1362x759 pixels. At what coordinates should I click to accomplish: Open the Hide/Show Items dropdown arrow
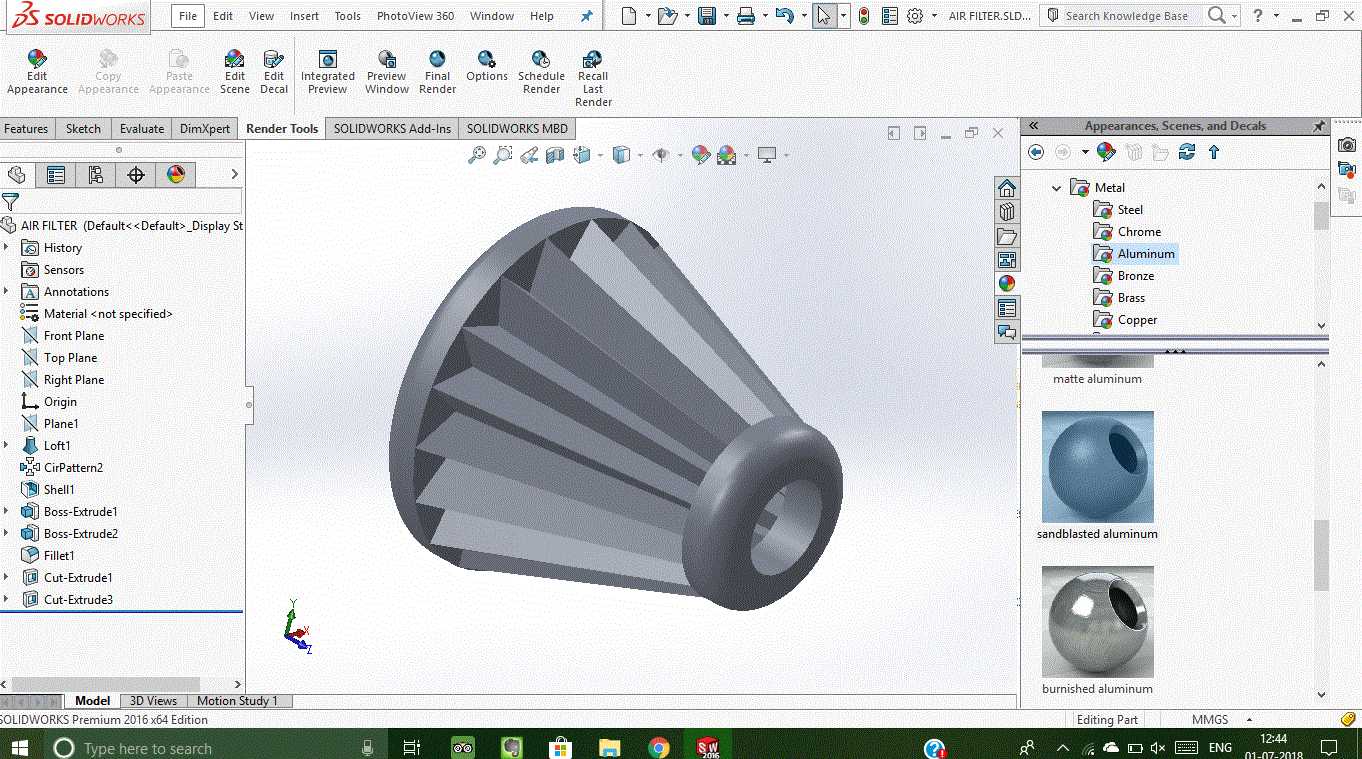679,155
